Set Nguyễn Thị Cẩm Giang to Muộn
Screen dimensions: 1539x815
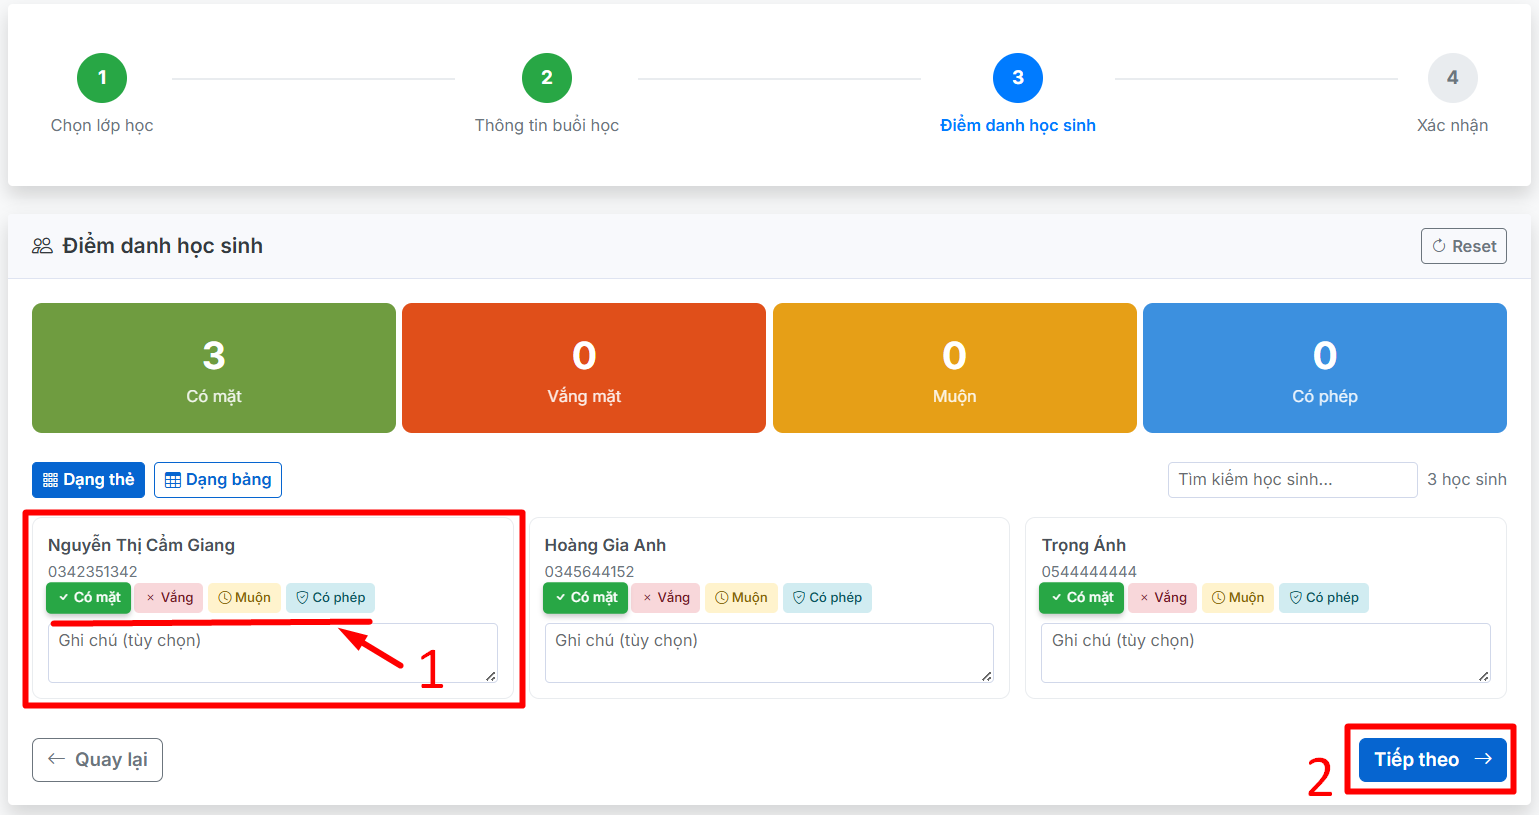244,598
